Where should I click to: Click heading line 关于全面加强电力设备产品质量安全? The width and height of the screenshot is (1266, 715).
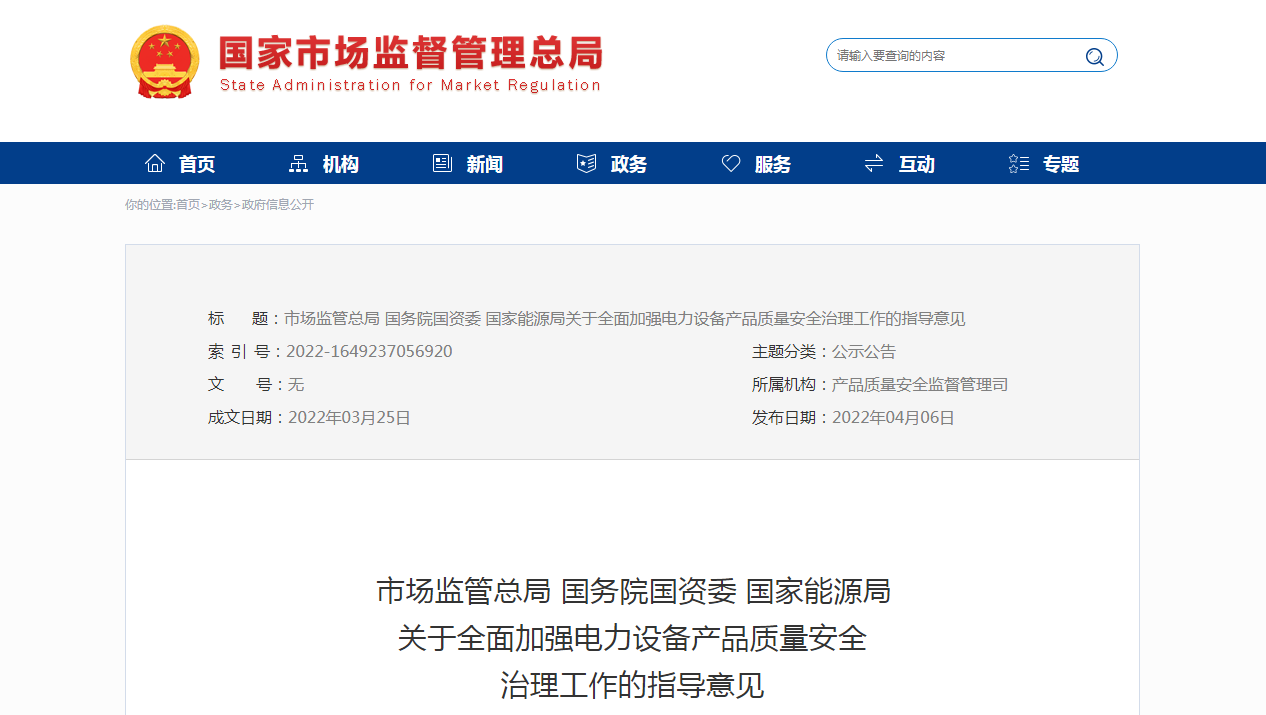632,638
